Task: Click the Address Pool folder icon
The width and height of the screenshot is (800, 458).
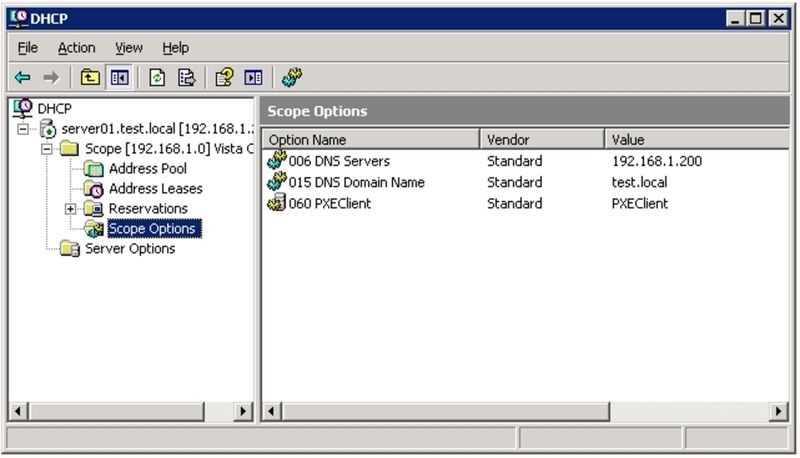Action: (x=93, y=169)
